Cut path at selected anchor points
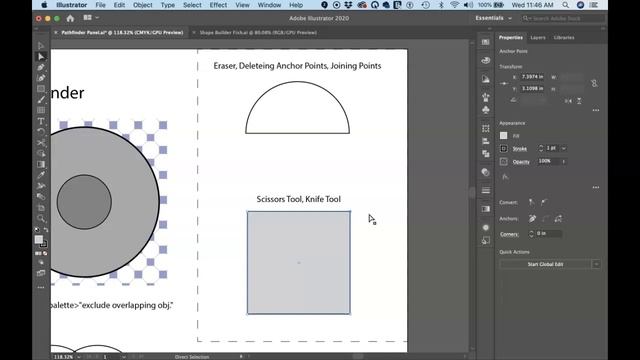 (x=558, y=219)
